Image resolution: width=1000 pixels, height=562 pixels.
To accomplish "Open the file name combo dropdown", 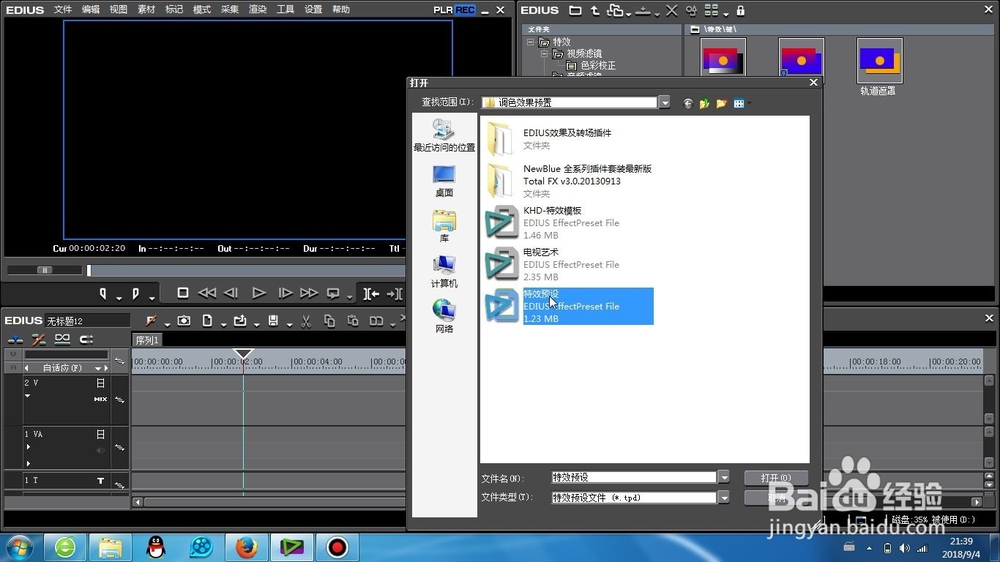I will point(723,477).
